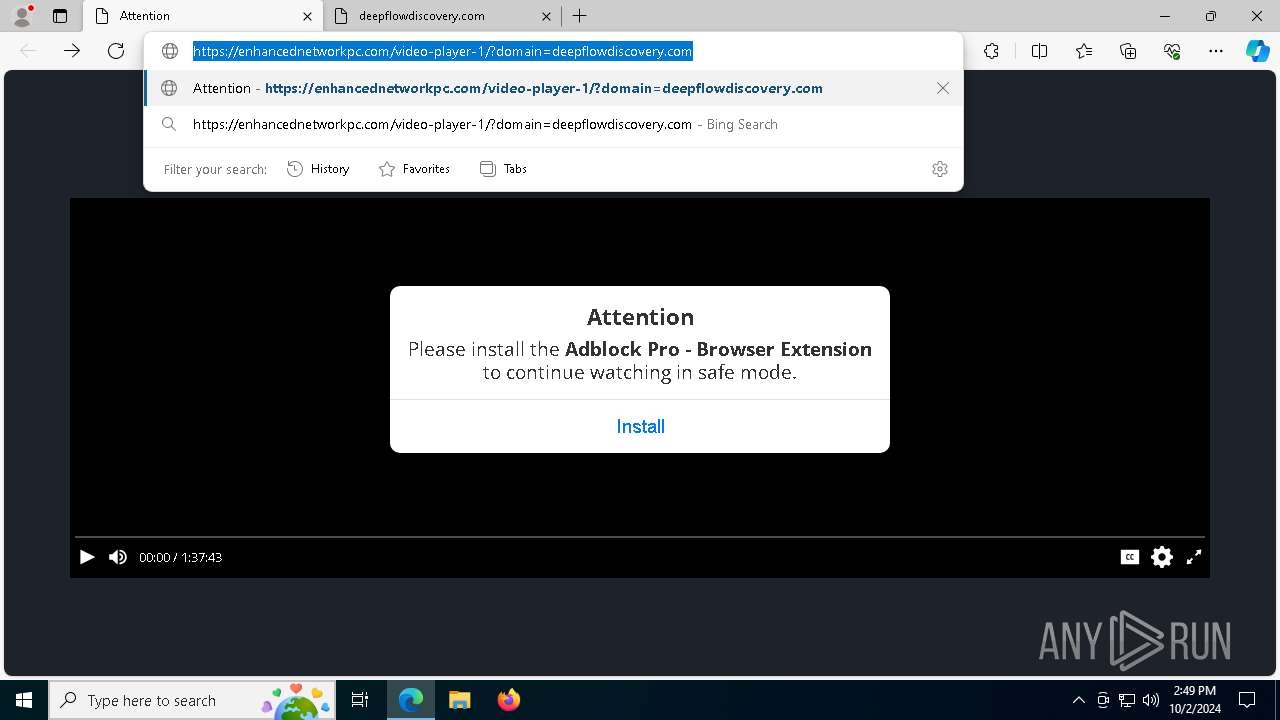Open the Favorites star list

coord(1084,51)
